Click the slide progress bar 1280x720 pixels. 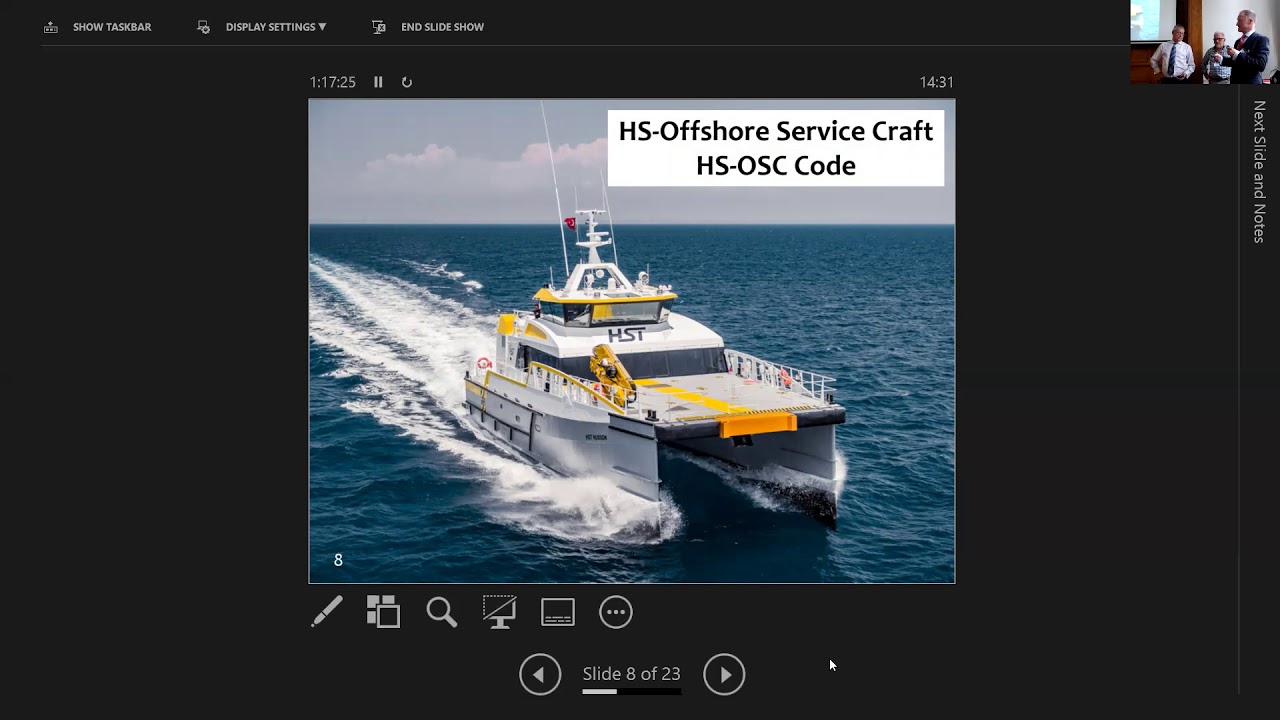coord(631,691)
